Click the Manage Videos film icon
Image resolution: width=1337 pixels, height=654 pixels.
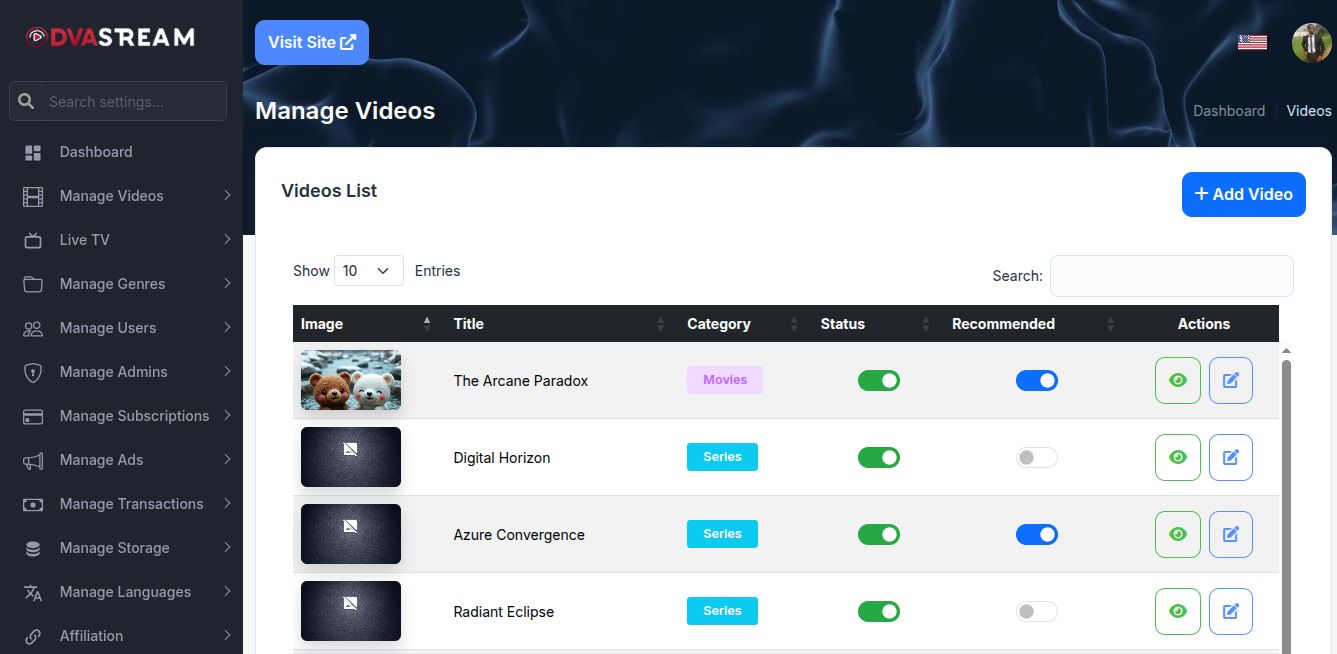coord(33,196)
